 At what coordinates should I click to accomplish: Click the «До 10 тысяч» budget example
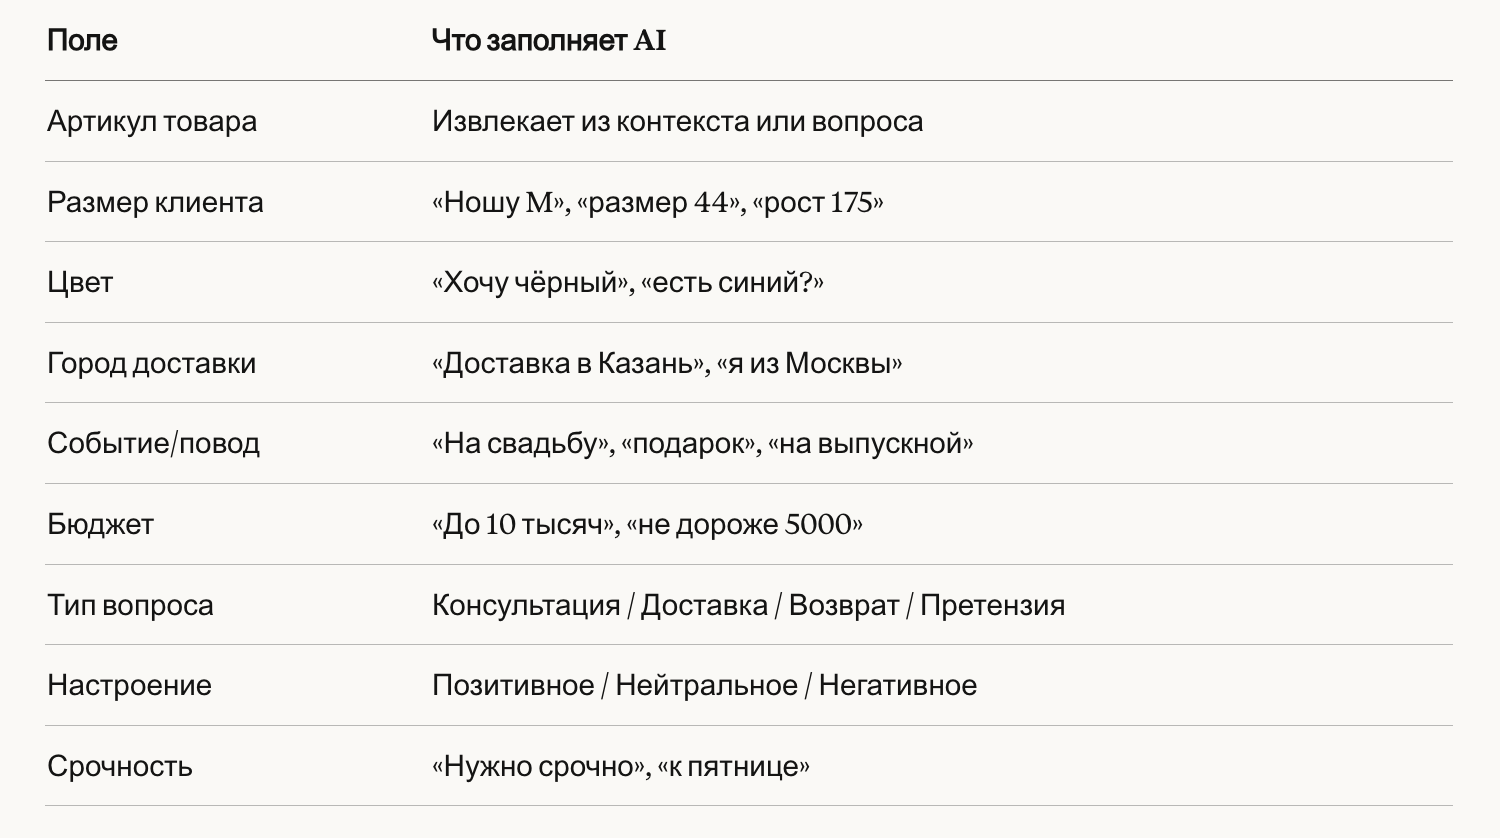tap(526, 525)
